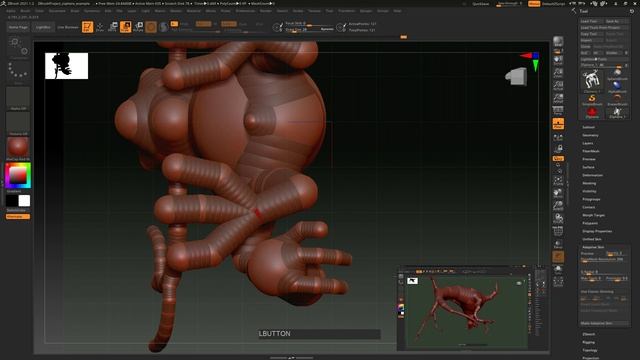Open the MatCap Red Wax material selector

pyautogui.click(x=18, y=148)
